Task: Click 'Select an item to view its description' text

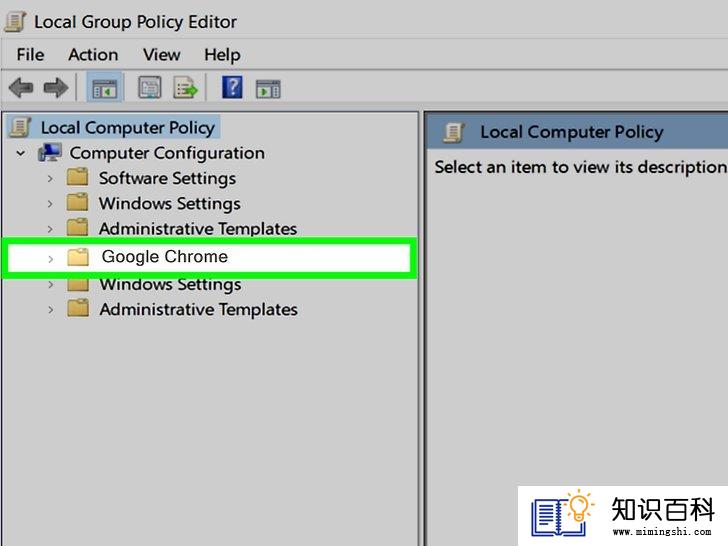Action: pyautogui.click(x=580, y=167)
